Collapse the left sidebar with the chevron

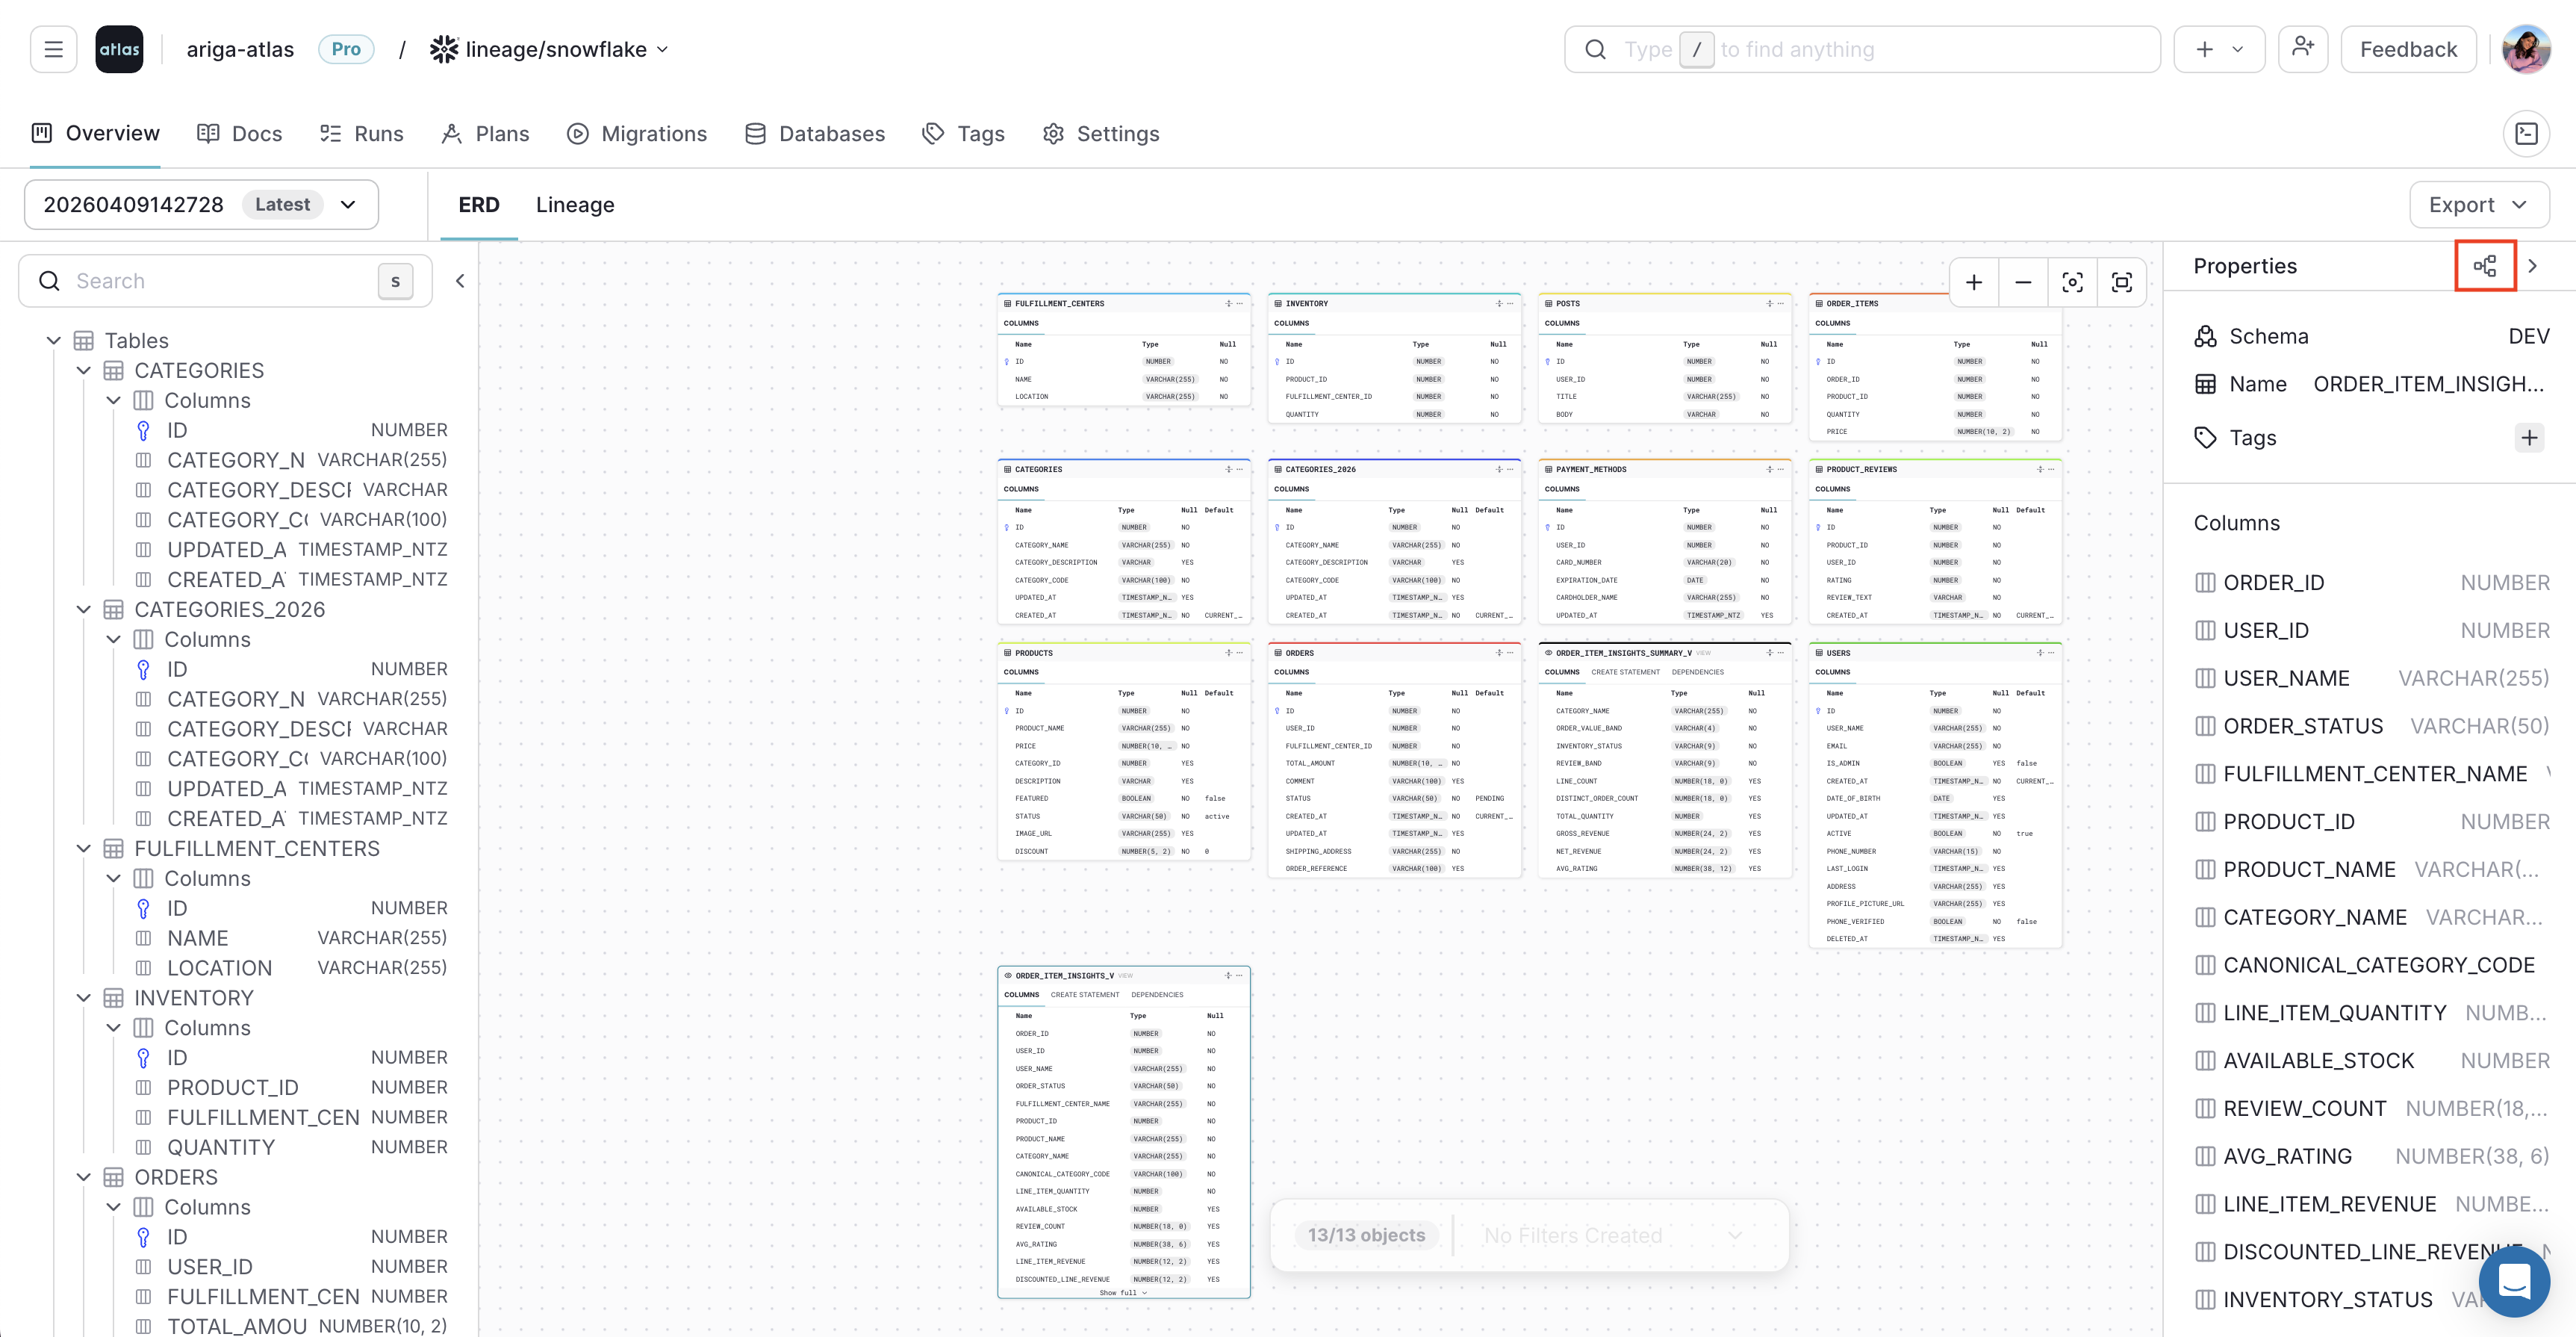[x=460, y=281]
